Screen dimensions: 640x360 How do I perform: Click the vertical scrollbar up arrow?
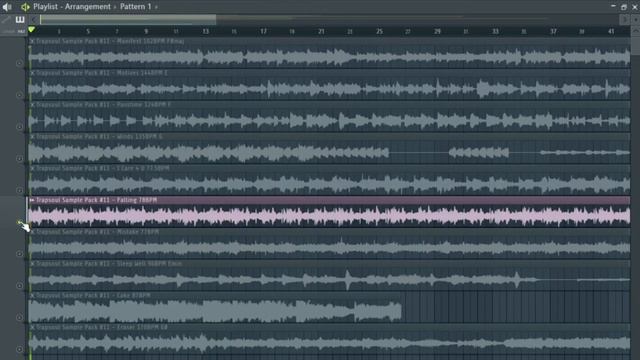[636, 31]
